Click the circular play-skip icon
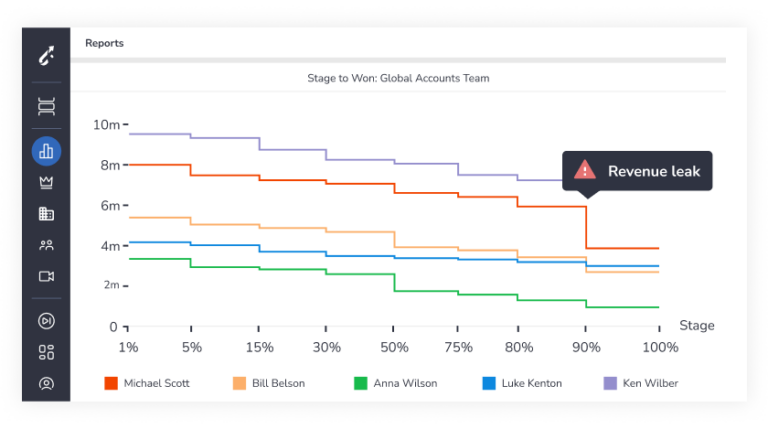The width and height of the screenshot is (768, 429). (x=47, y=321)
